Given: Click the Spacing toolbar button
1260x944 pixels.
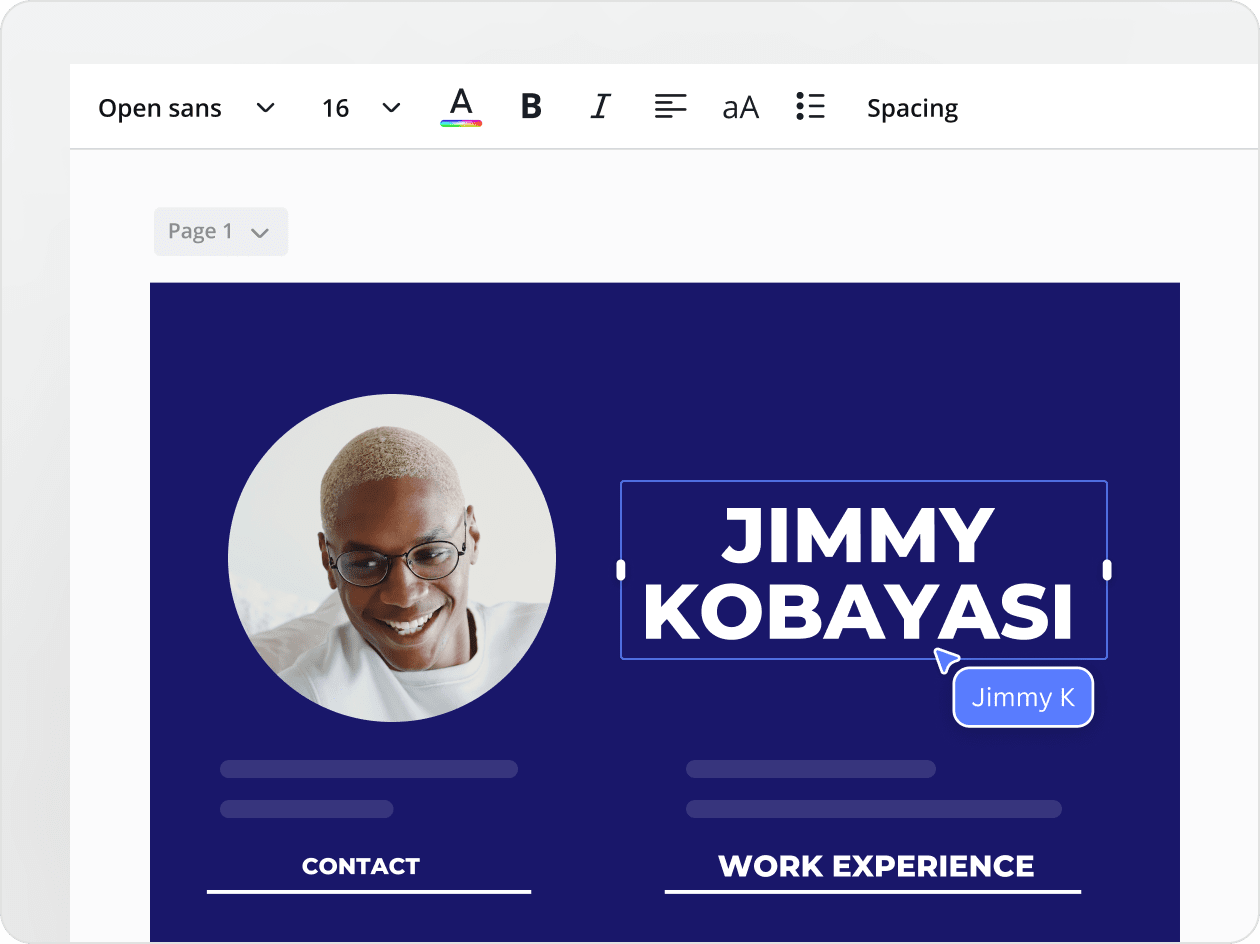Looking at the screenshot, I should [x=912, y=107].
